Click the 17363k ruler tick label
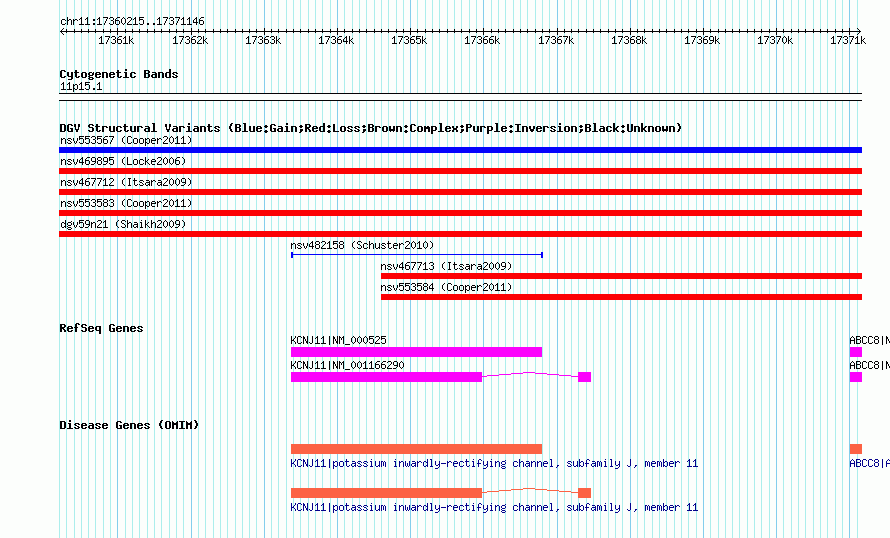 coord(263,40)
